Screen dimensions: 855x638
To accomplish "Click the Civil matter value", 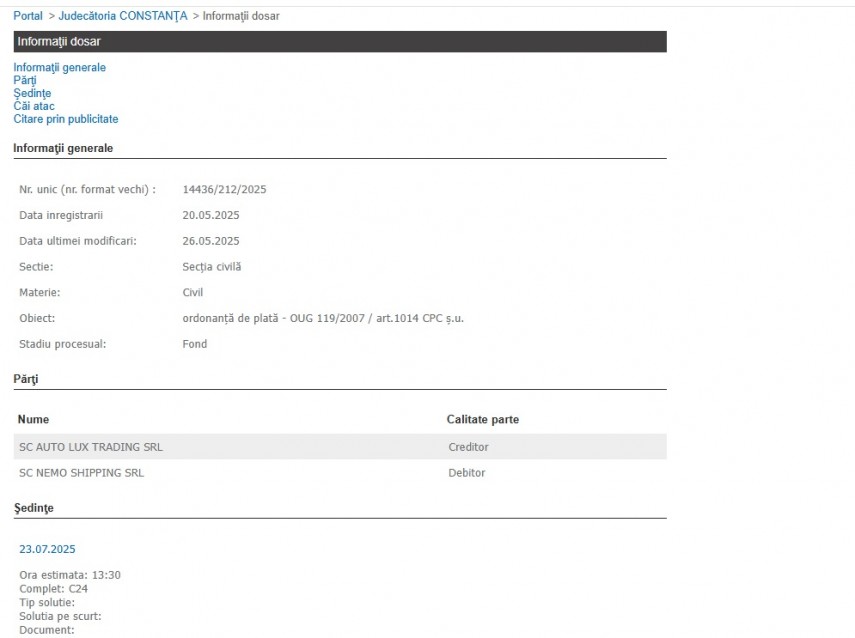I will (x=192, y=292).
